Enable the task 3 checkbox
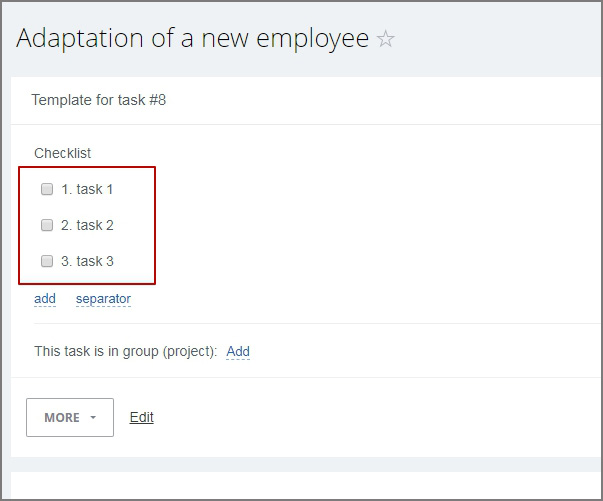This screenshot has width=603, height=501. click(x=47, y=261)
